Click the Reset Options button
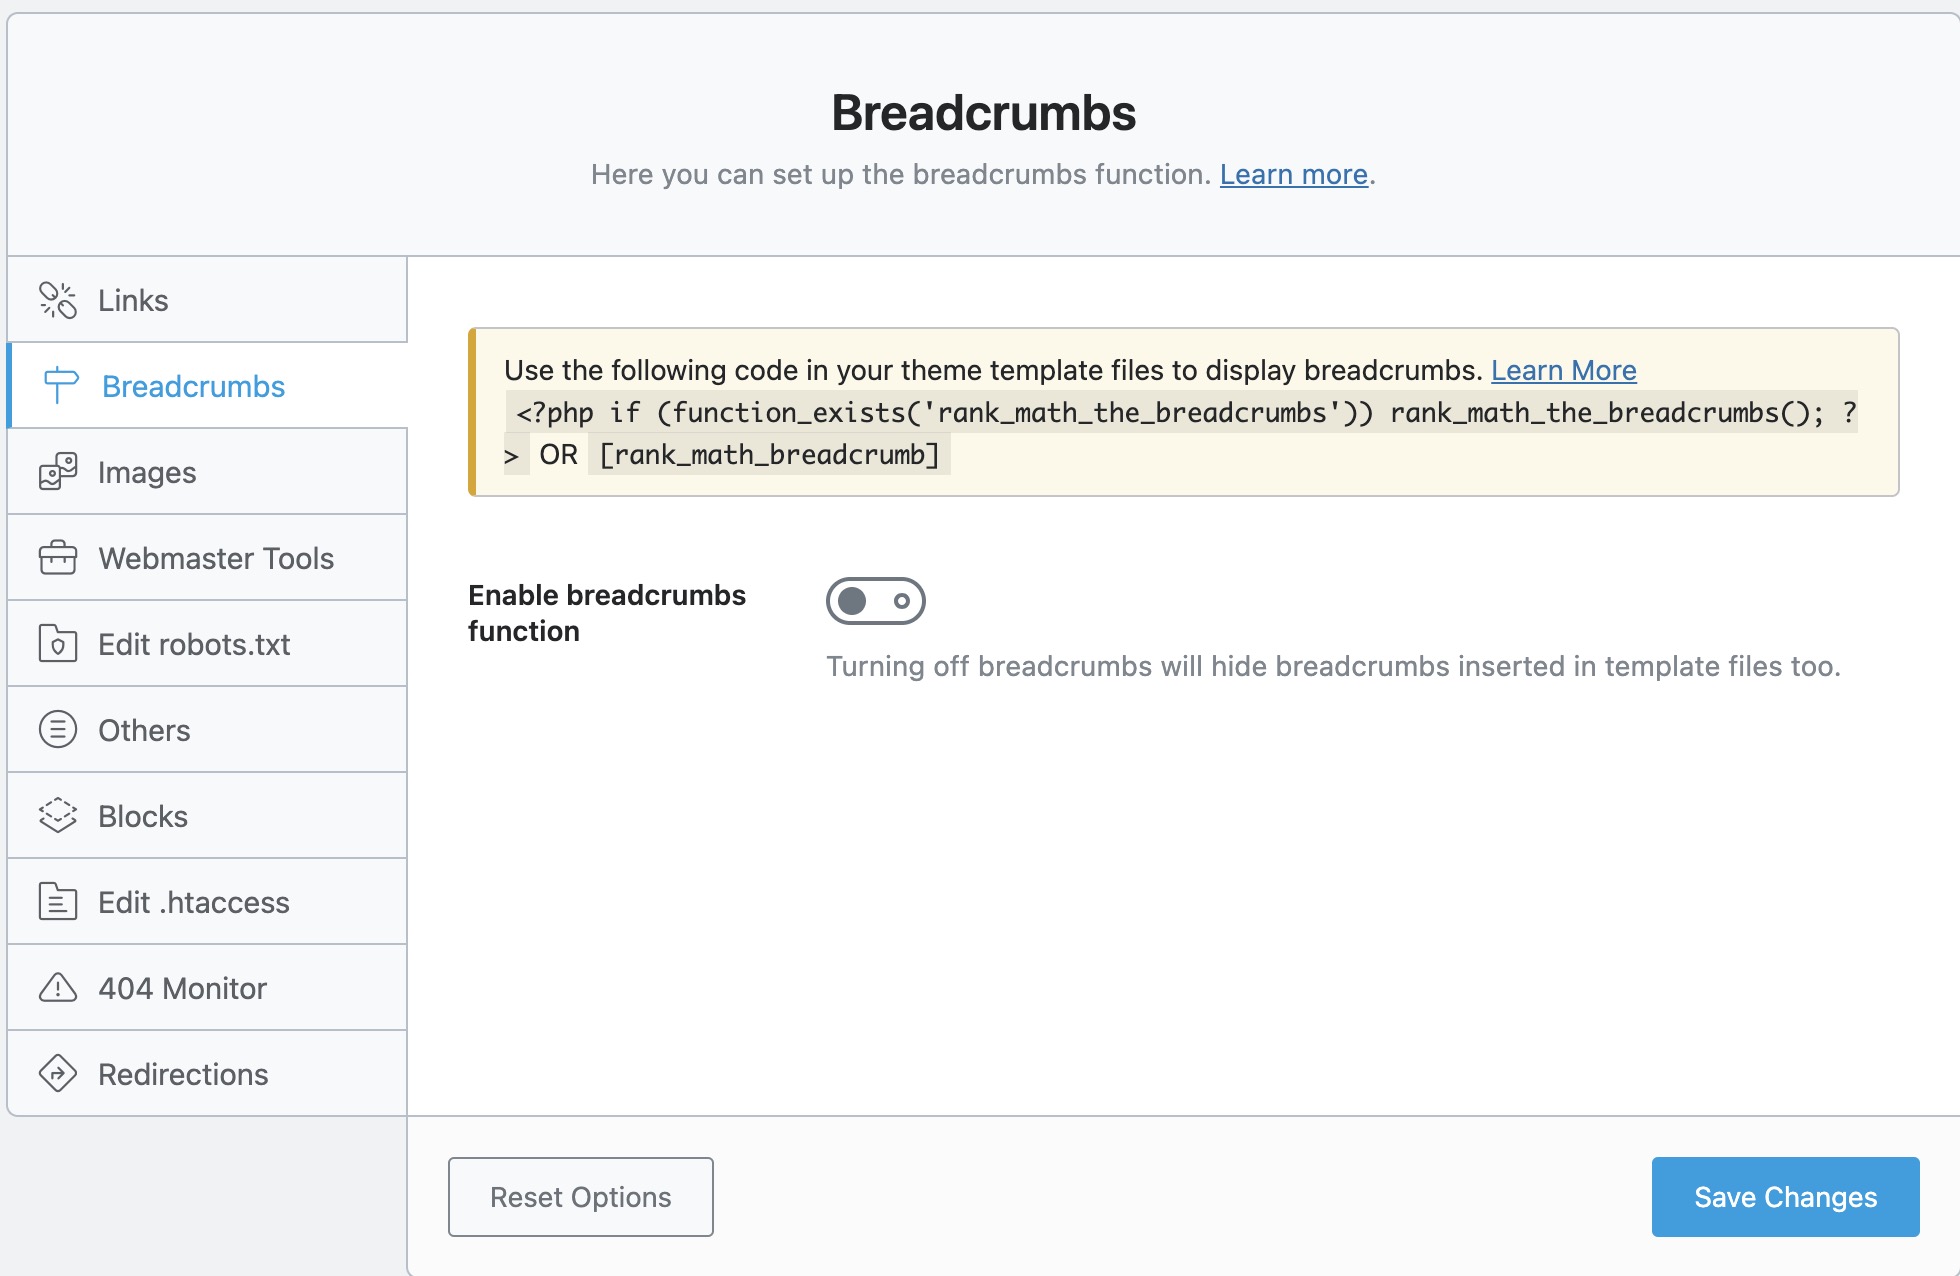The width and height of the screenshot is (1960, 1276). coord(581,1197)
